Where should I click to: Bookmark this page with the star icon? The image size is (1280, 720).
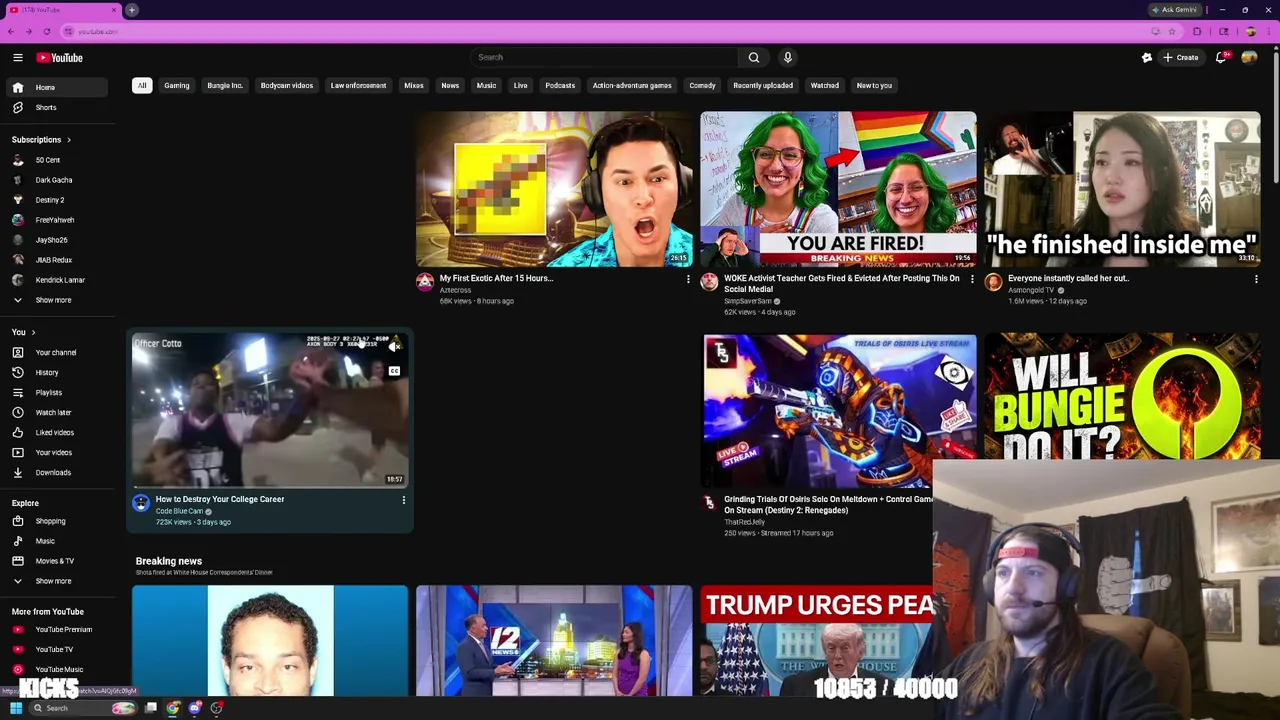point(1172,31)
